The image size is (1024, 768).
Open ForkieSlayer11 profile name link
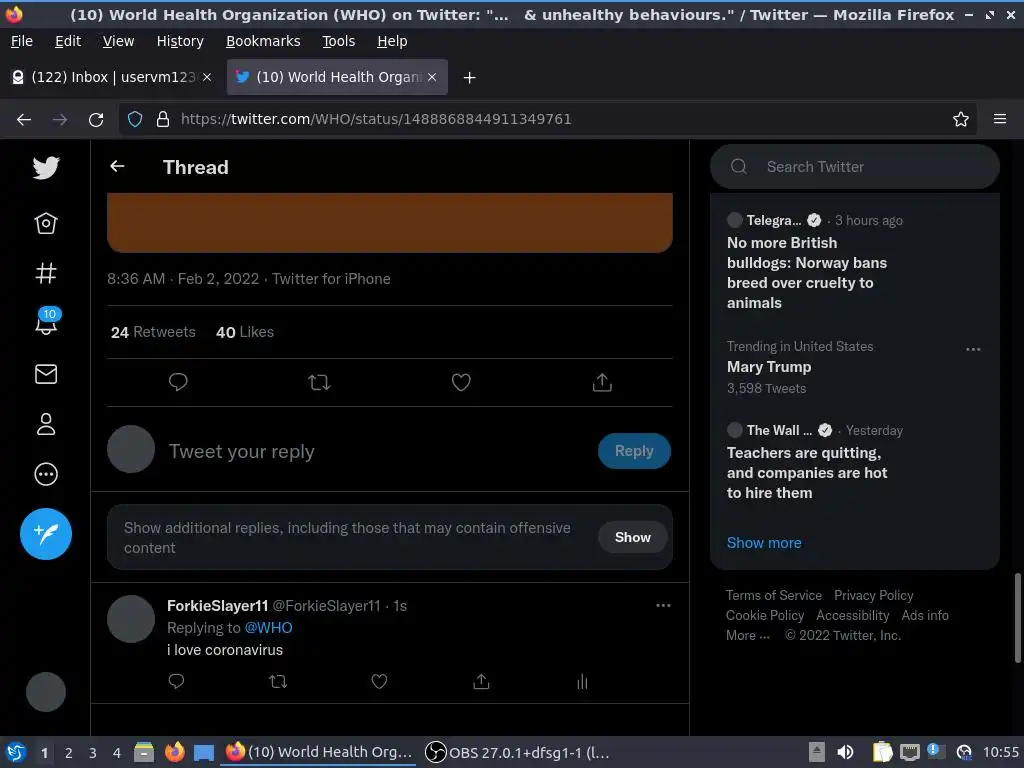tap(217, 605)
